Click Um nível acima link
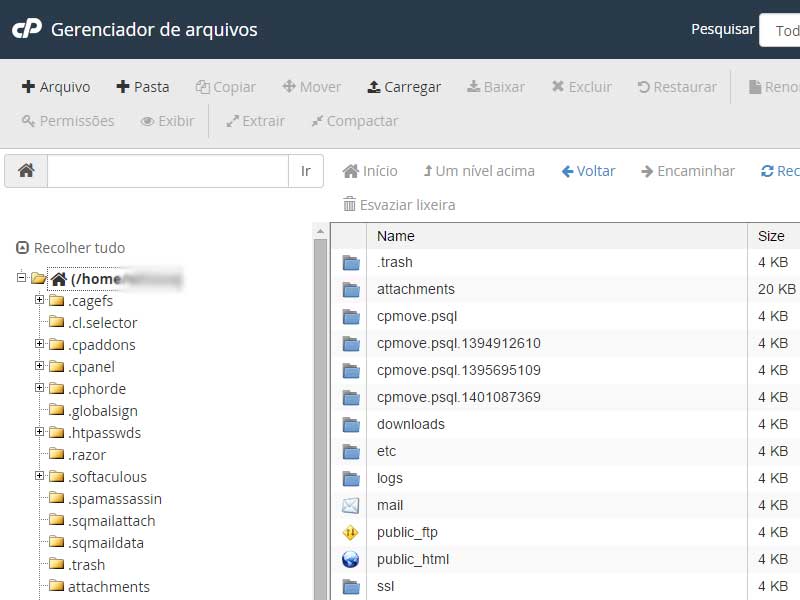Image resolution: width=800 pixels, height=600 pixels. click(479, 171)
